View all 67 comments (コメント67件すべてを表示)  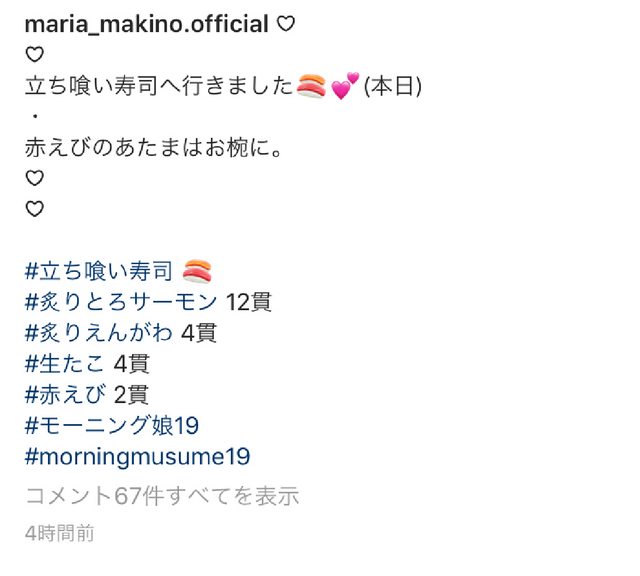click(162, 496)
